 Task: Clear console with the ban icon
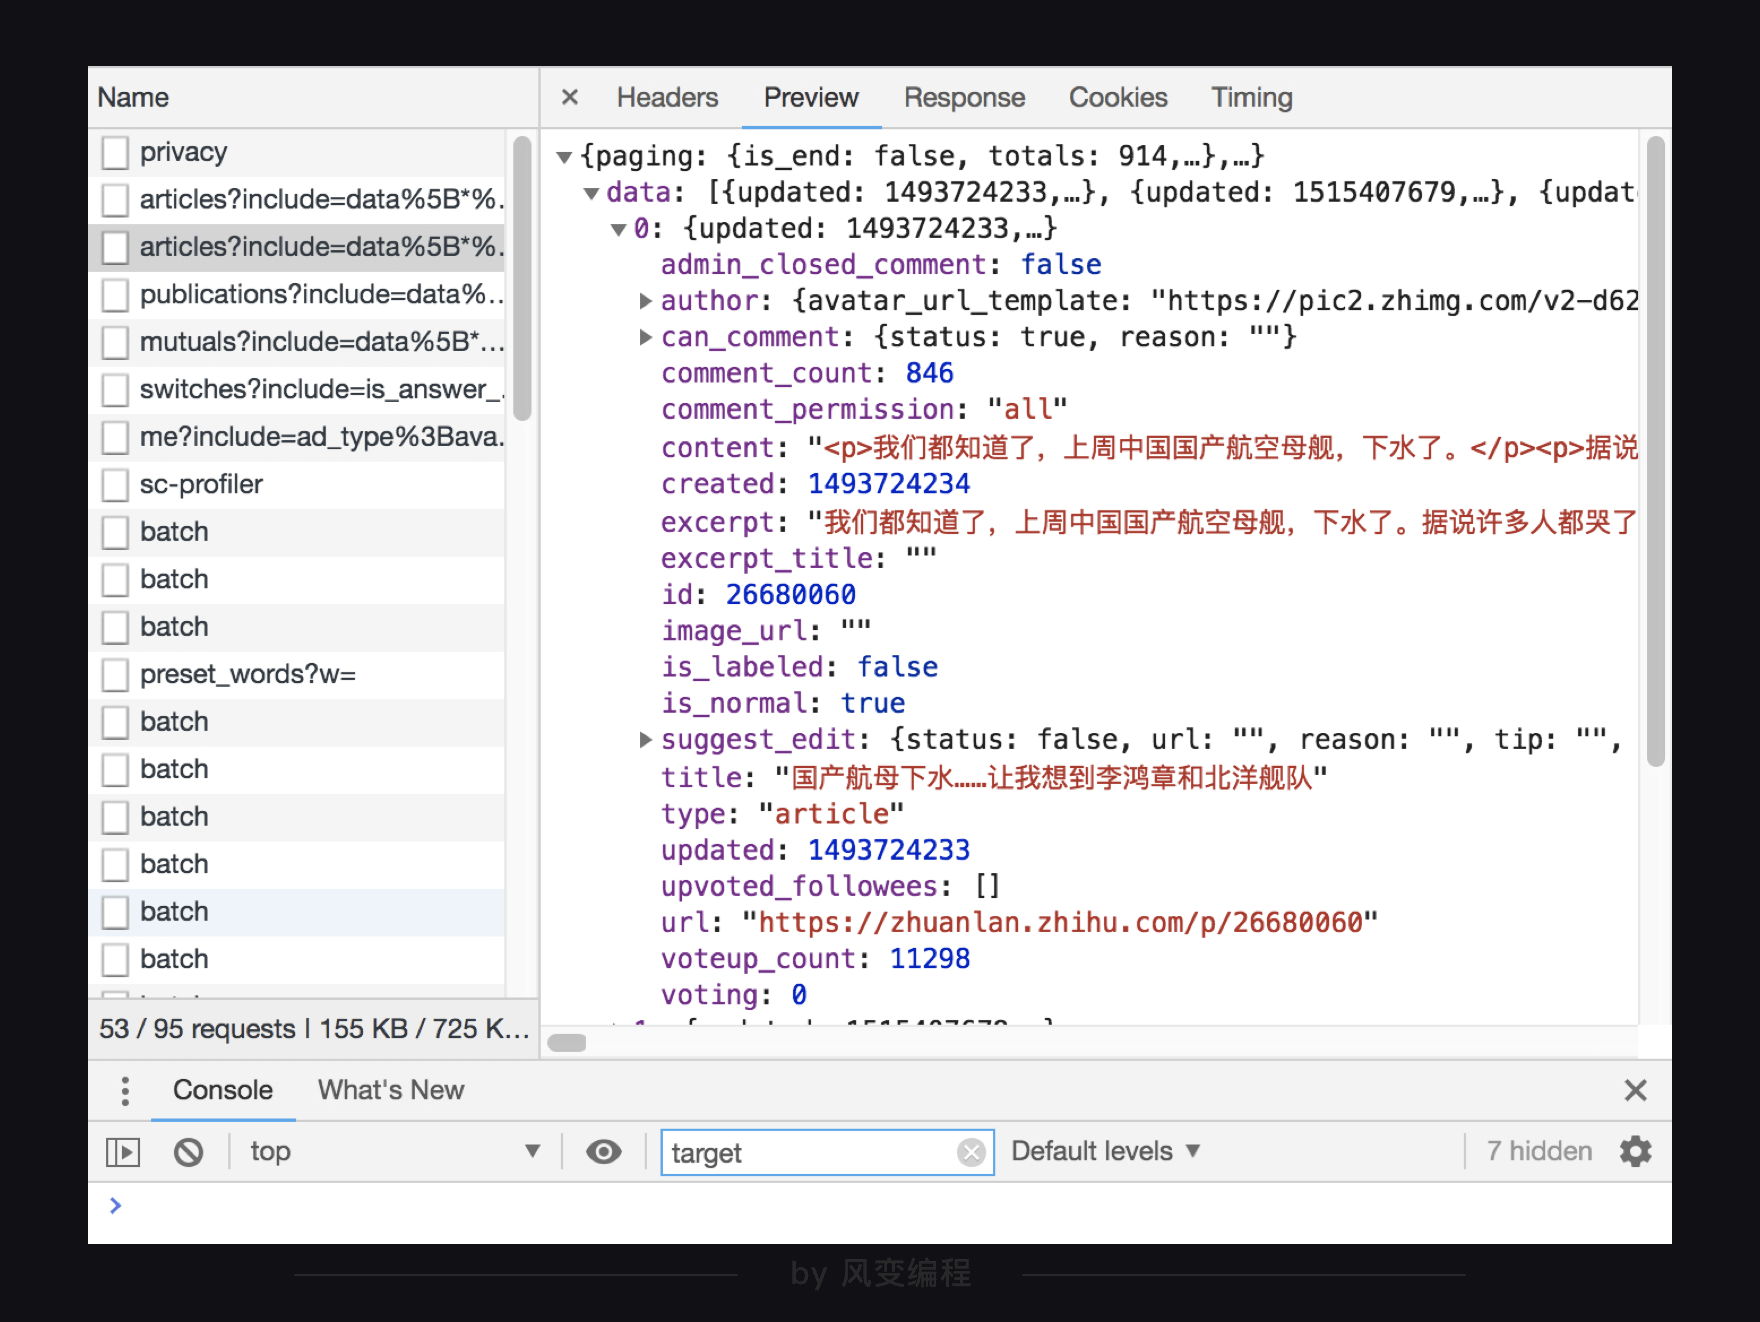point(188,1152)
